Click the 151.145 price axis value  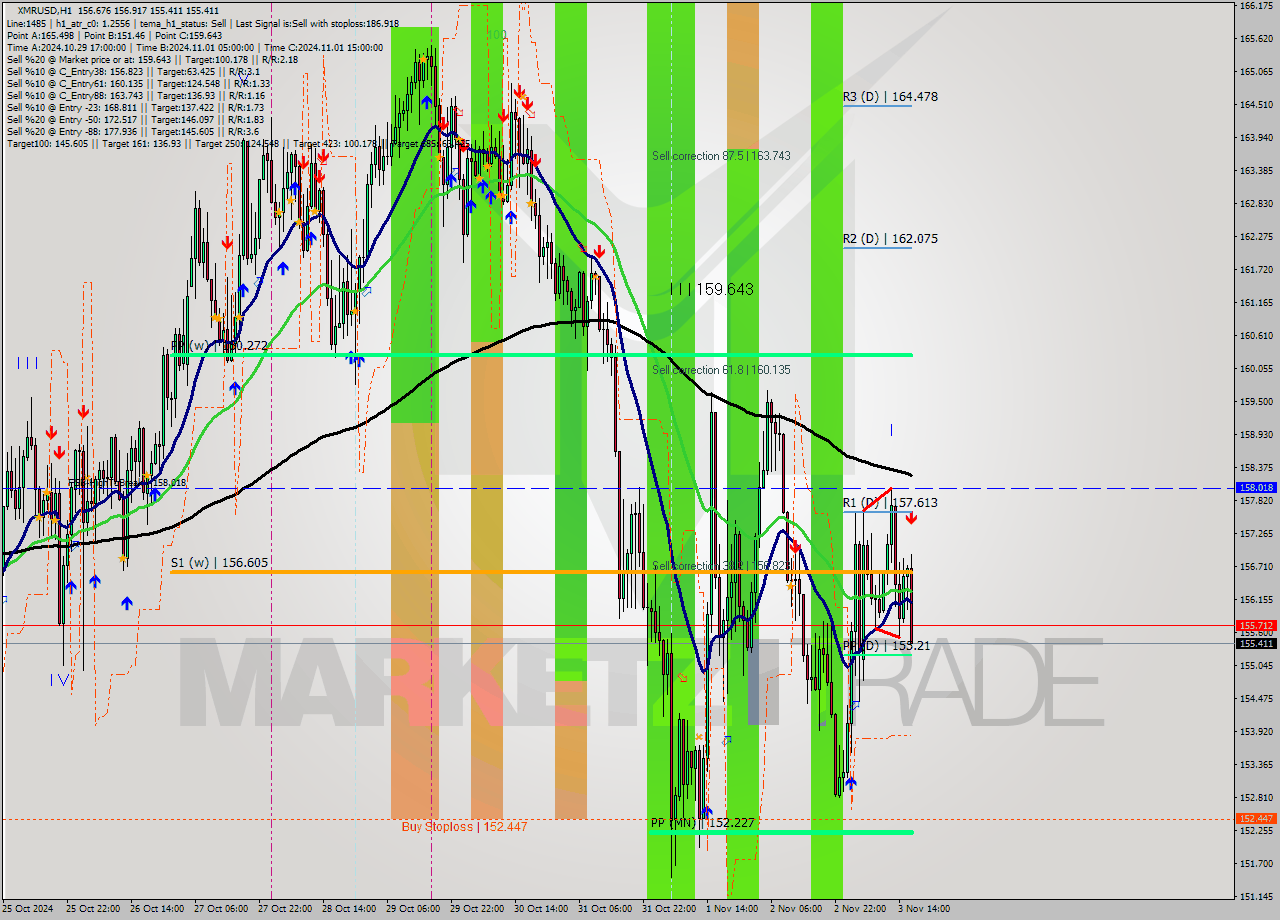[1256, 897]
